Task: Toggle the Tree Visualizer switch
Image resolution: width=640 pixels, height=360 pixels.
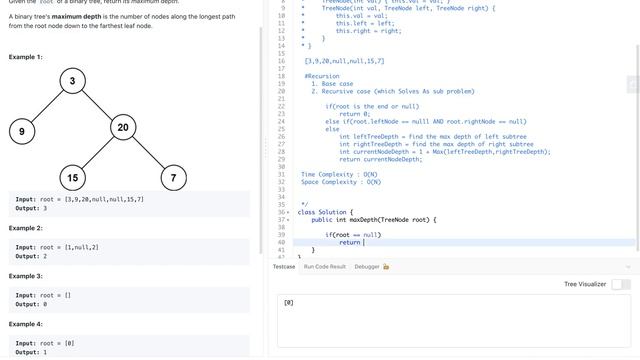Action: point(621,284)
